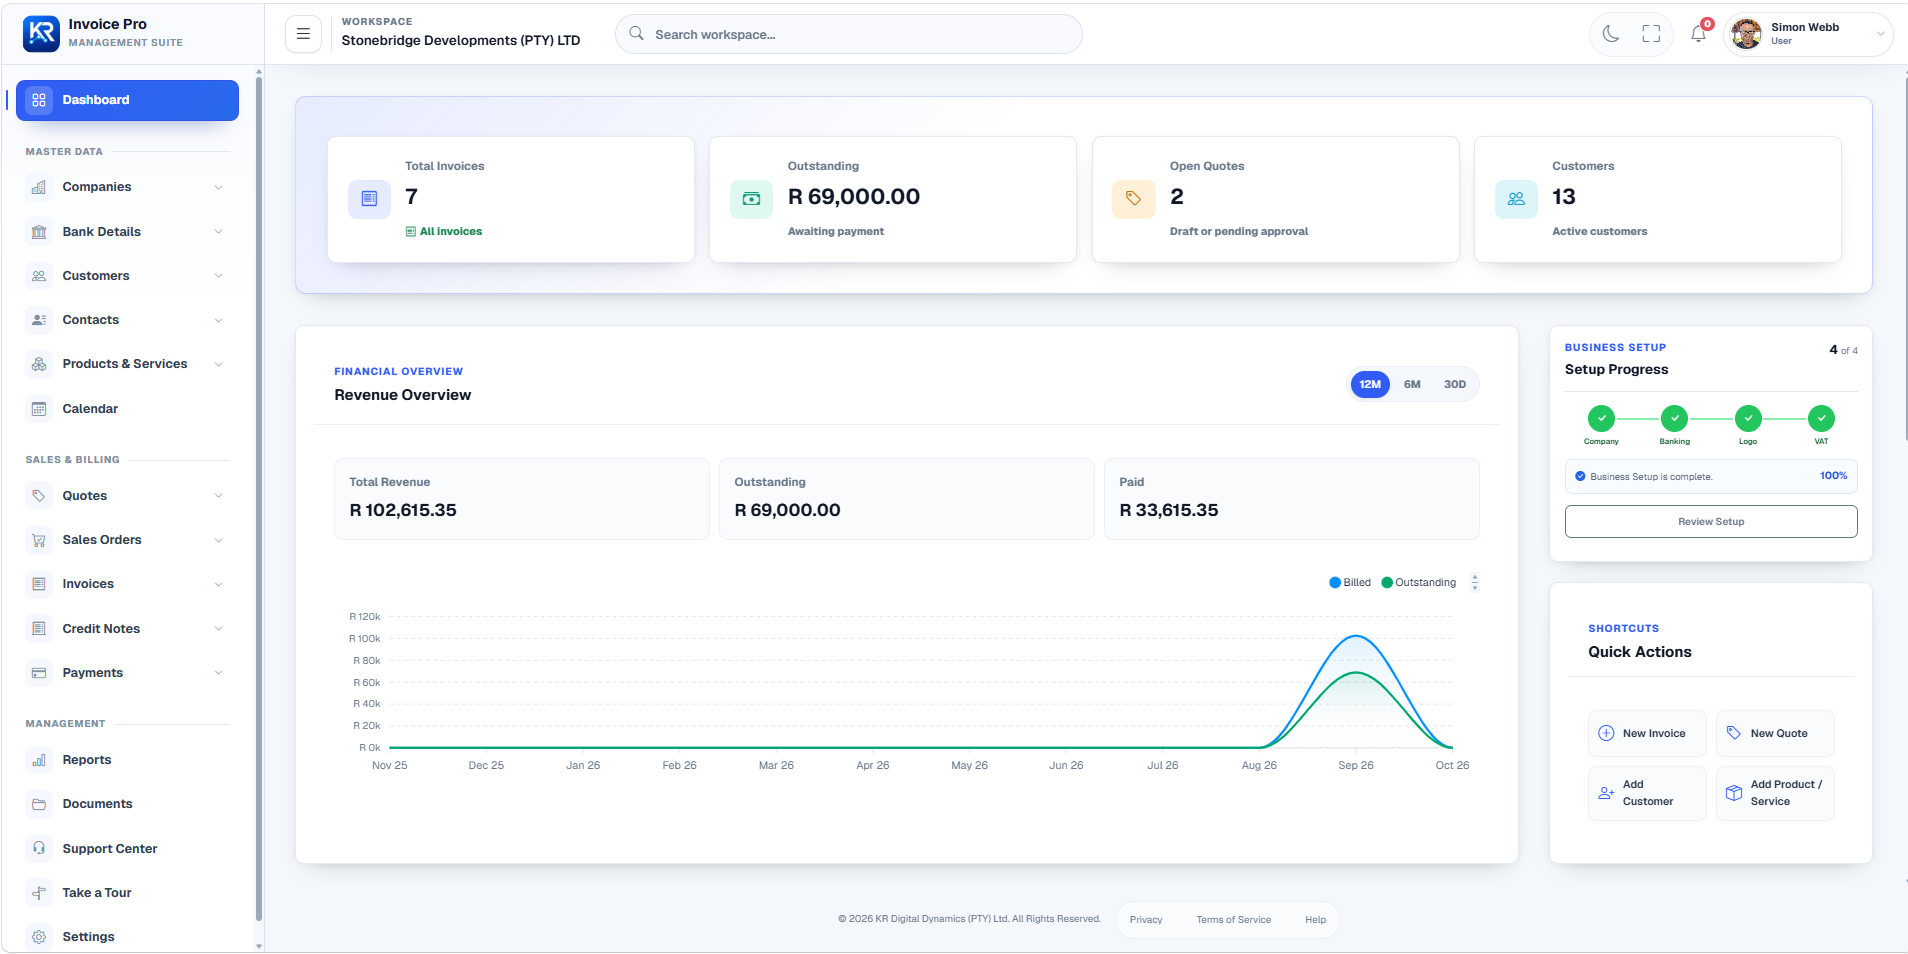Image resolution: width=1908 pixels, height=954 pixels.
Task: Switch chart to 30D range
Action: (x=1455, y=385)
